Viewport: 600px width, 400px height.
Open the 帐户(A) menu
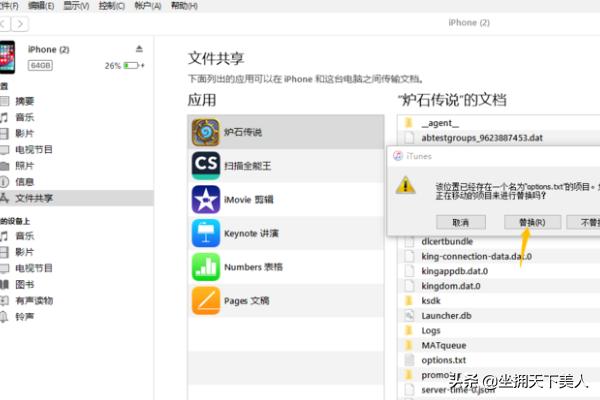point(148,6)
